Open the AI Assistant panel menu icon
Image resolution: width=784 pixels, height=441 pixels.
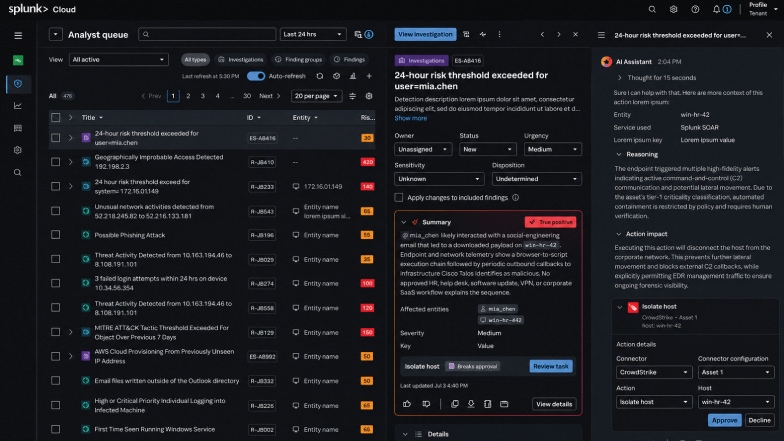click(x=602, y=35)
